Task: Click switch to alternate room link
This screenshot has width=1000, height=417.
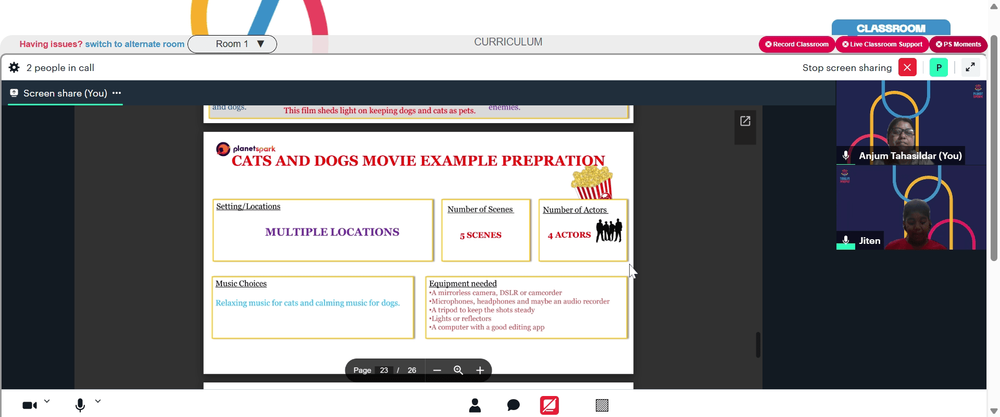Action: click(135, 44)
